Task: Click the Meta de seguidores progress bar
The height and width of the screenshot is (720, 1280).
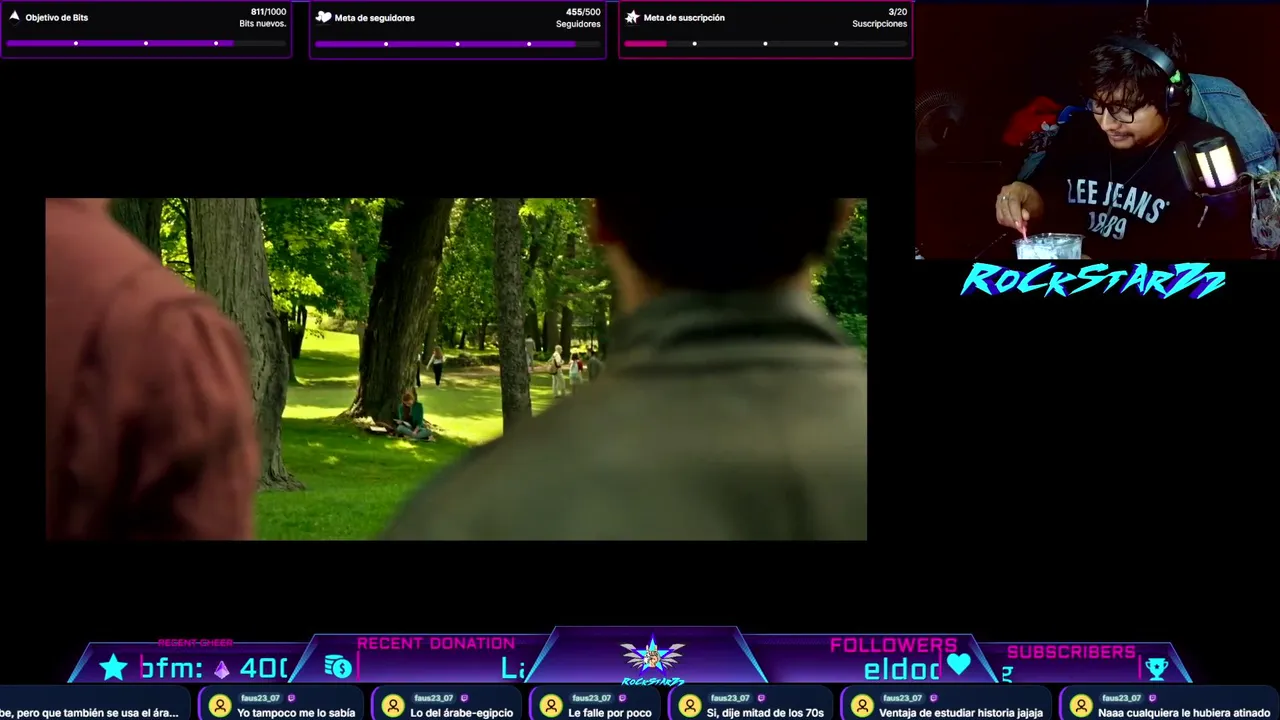Action: [457, 44]
